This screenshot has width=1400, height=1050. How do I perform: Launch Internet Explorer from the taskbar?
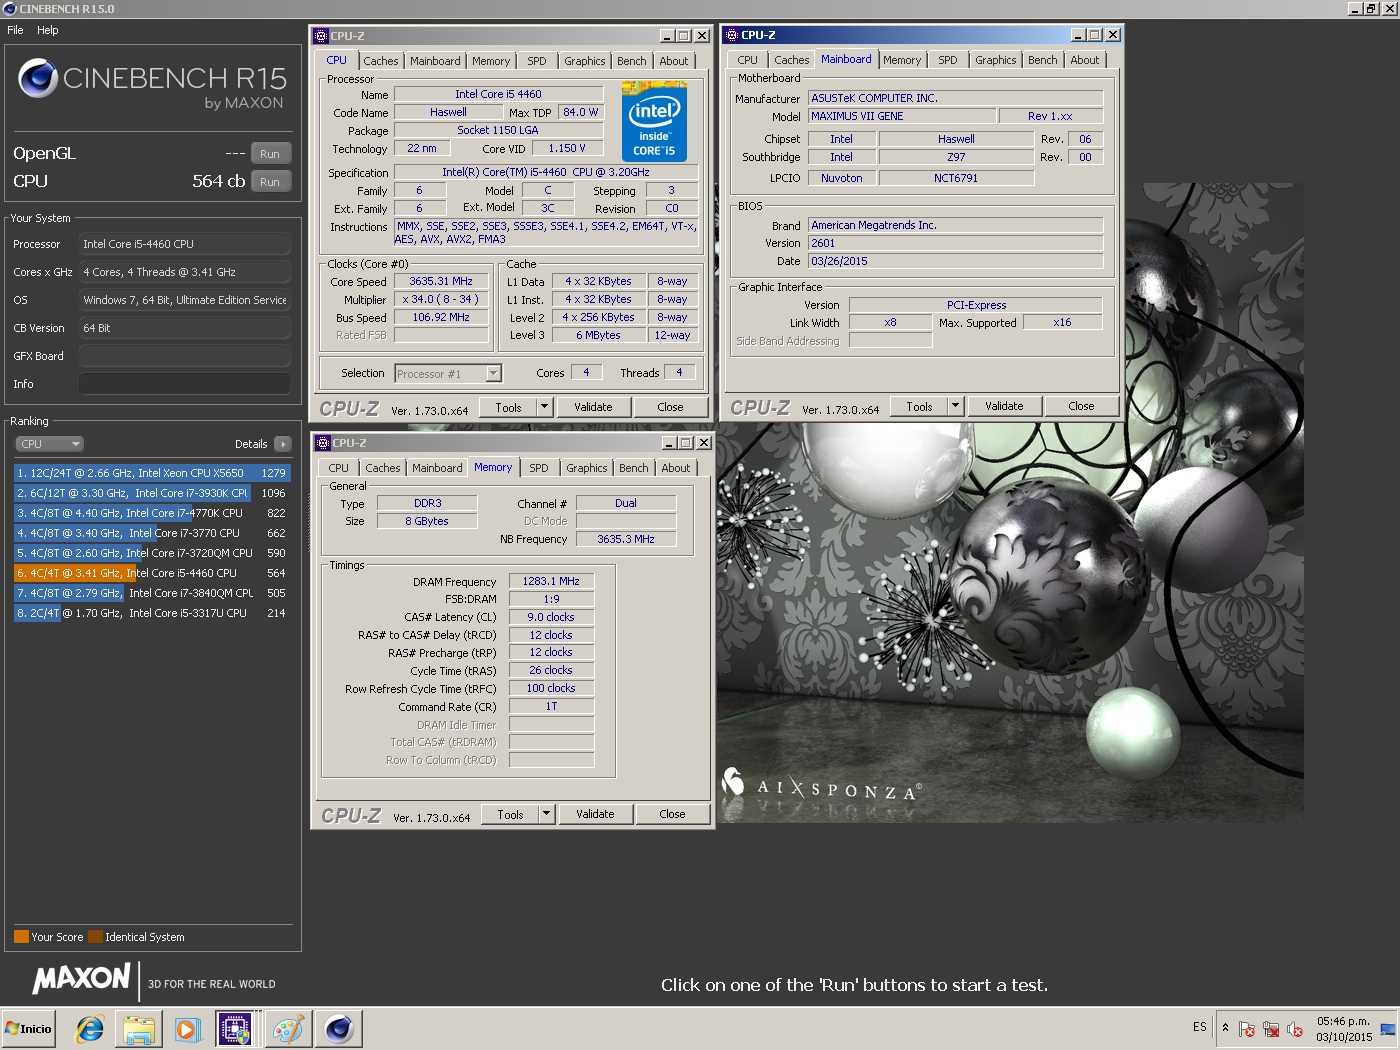(90, 1028)
